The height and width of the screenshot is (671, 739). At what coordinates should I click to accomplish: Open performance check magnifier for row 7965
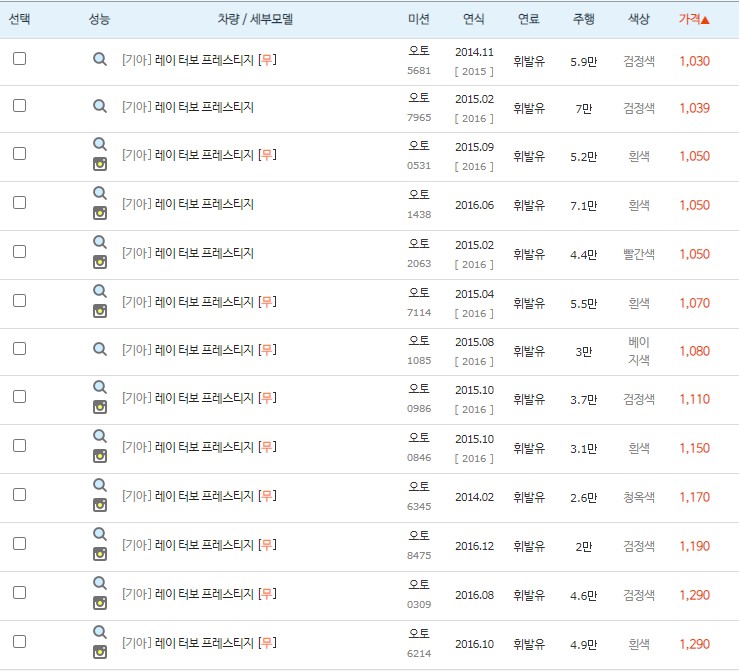(x=99, y=106)
